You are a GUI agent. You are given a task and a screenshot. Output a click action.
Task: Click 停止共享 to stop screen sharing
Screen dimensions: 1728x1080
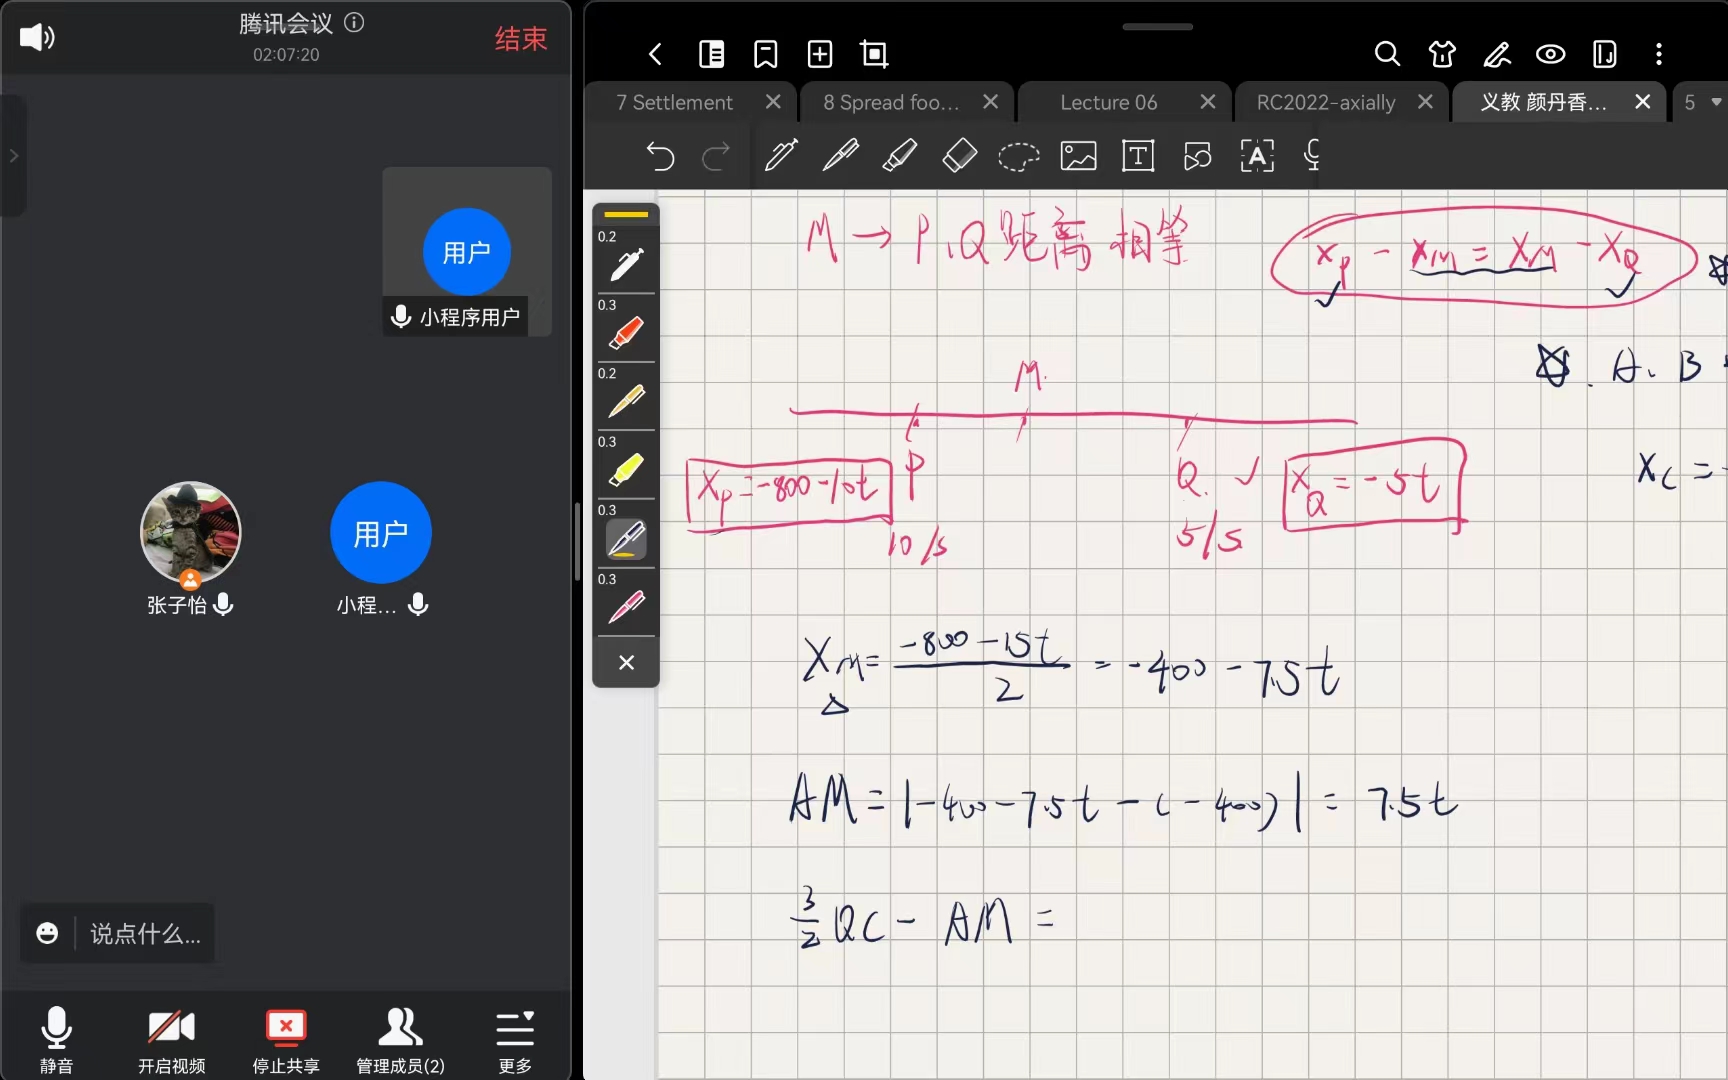[286, 1040]
